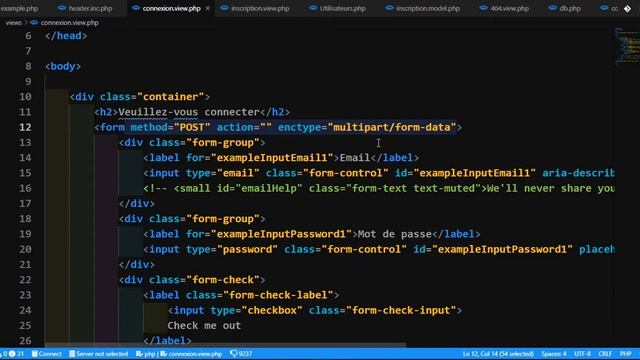The image size is (640, 360).
Task: Click line number 12 in the gutter
Action: 25,127
